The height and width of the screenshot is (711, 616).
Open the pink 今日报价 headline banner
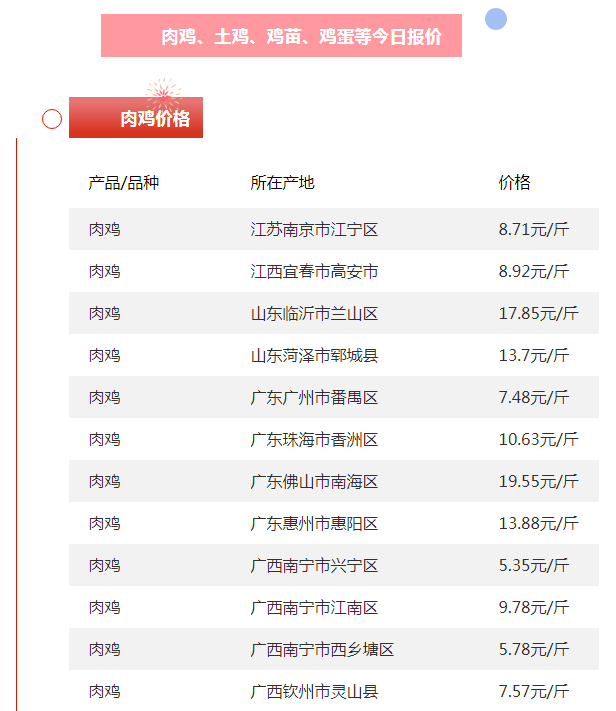[x=281, y=36]
